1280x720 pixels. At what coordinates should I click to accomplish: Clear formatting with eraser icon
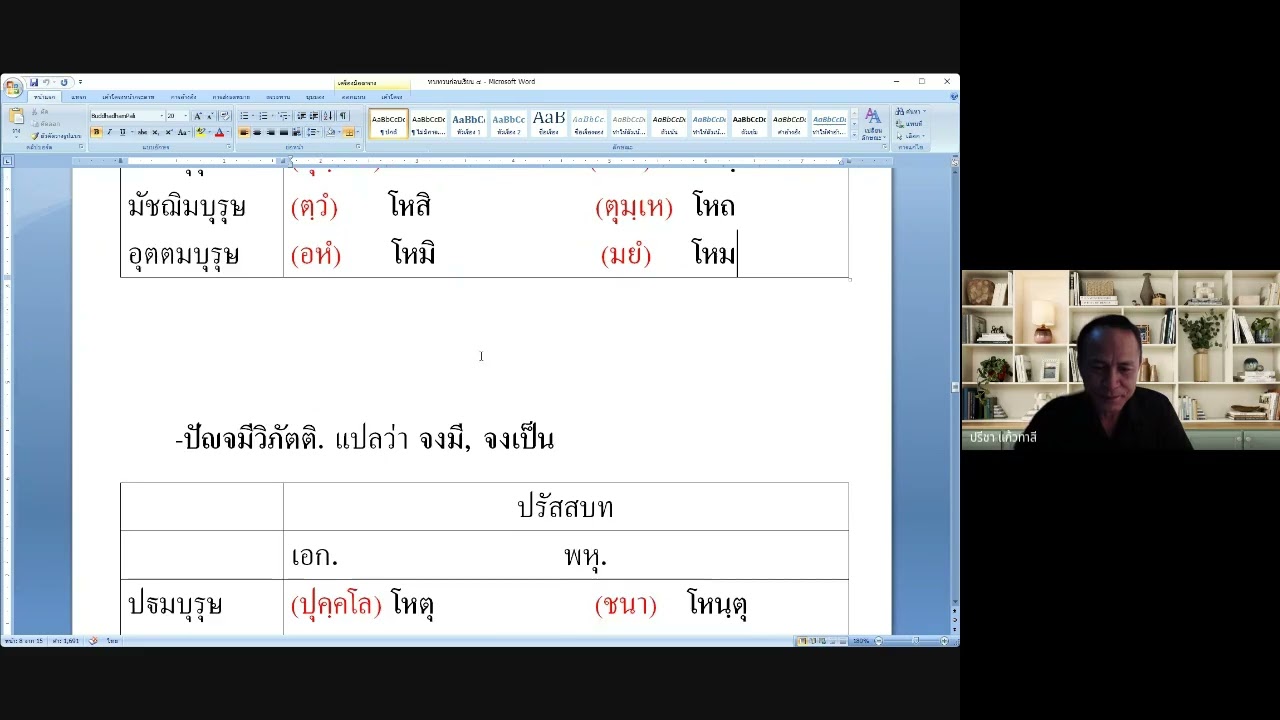225,116
